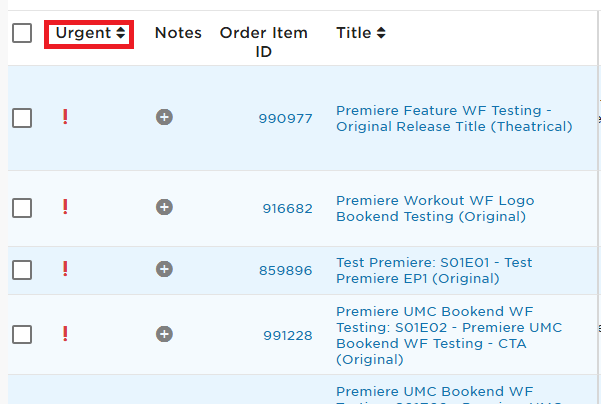The width and height of the screenshot is (601, 404).
Task: Click urgent exclamation mark on order 916682
Action: (65, 207)
